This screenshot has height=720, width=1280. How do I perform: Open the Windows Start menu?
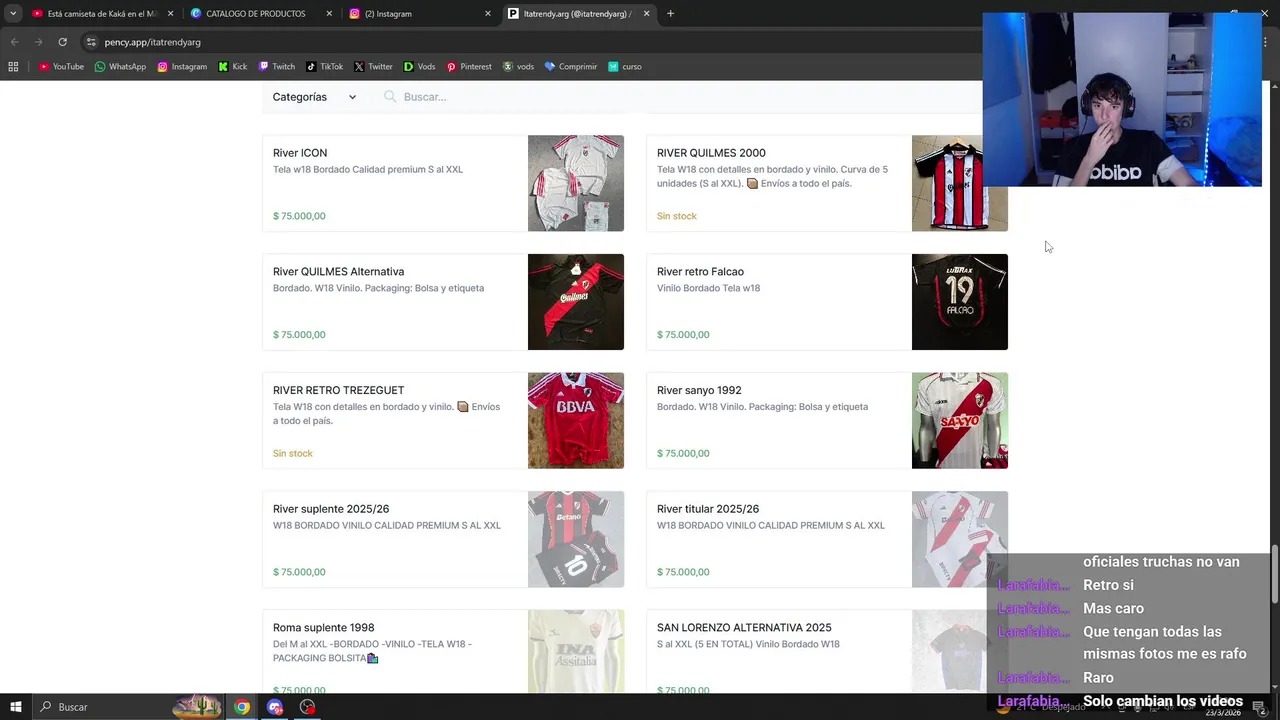(15, 707)
